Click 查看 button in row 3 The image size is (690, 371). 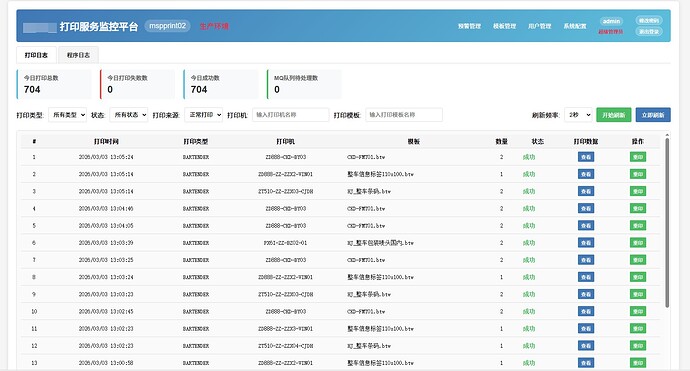[x=586, y=191]
